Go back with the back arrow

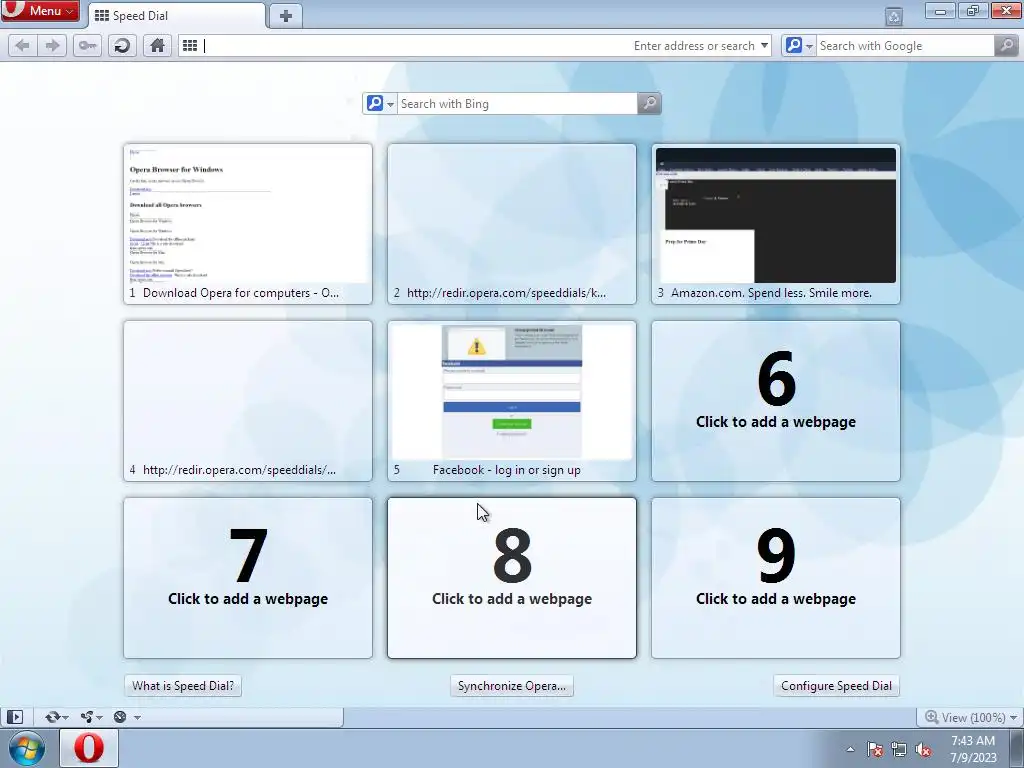[x=22, y=46]
